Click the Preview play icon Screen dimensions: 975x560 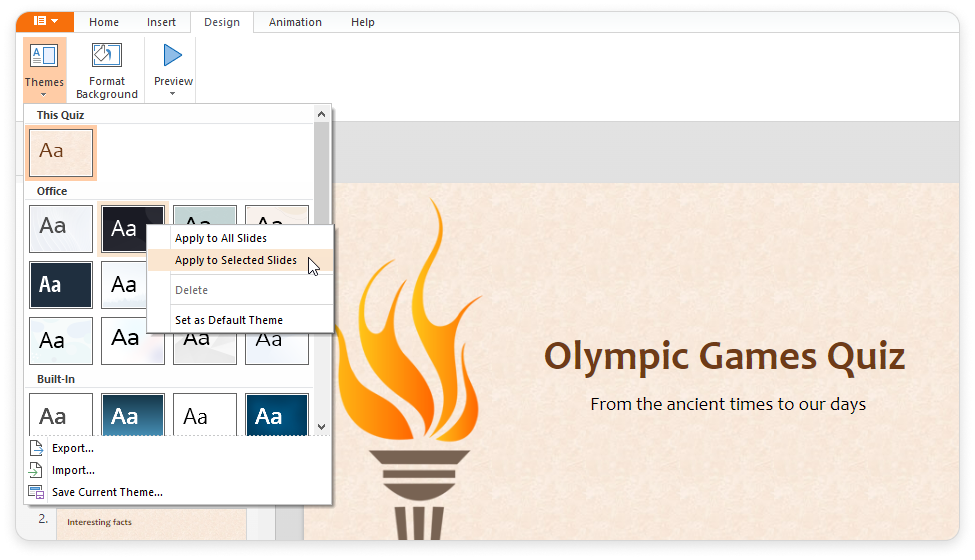(172, 55)
